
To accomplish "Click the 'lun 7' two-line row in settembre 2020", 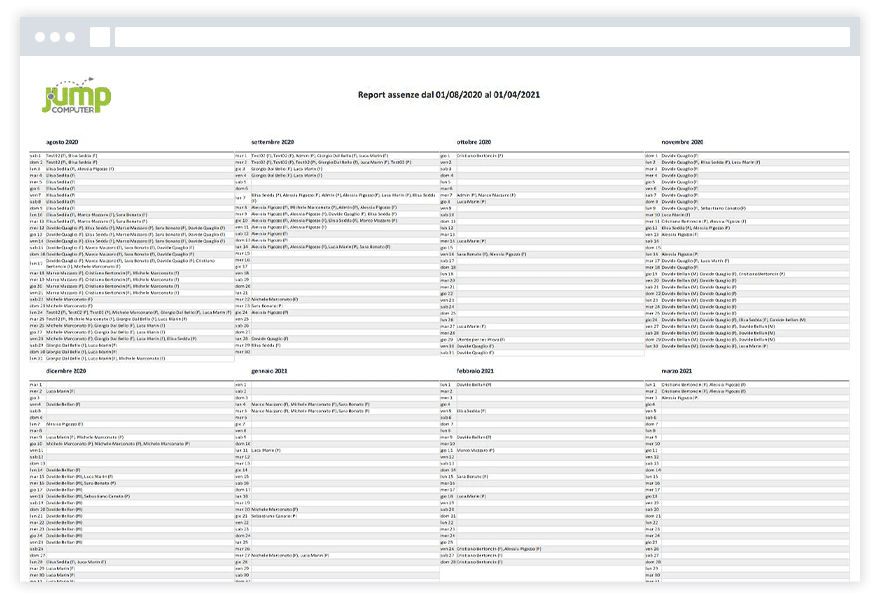I will point(336,198).
